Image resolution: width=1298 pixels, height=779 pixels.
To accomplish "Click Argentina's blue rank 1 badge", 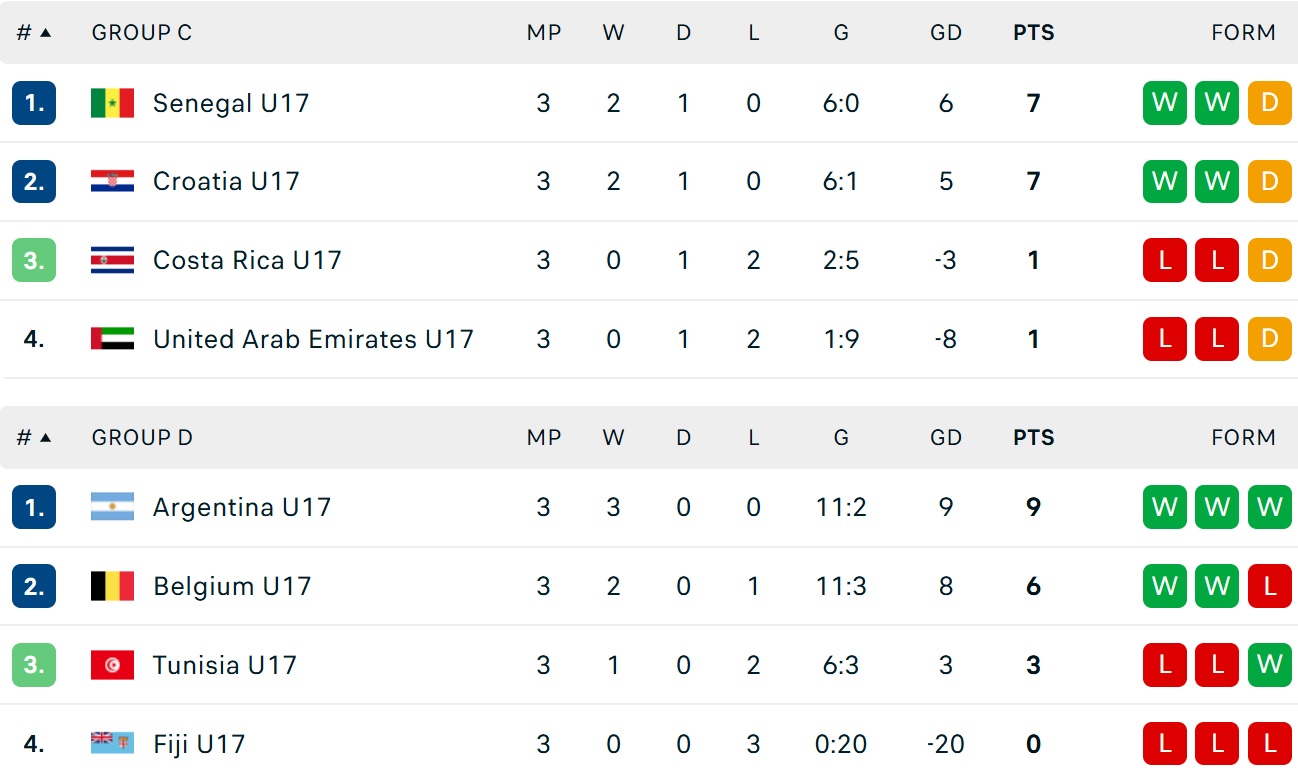I will coord(34,507).
